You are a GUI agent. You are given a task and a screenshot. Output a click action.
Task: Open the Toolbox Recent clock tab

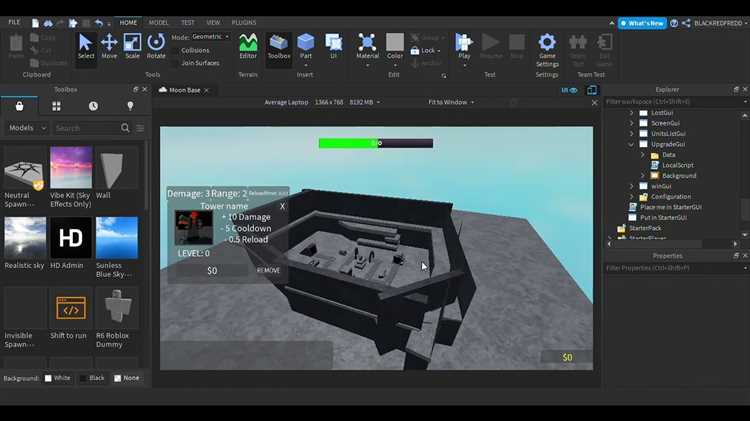tap(93, 106)
